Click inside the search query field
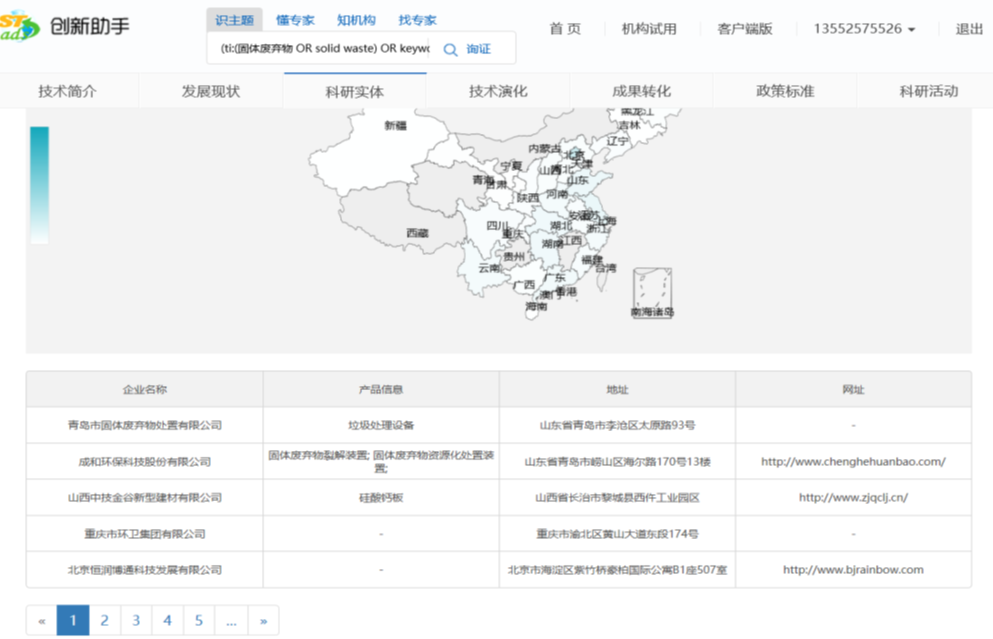 (317, 49)
